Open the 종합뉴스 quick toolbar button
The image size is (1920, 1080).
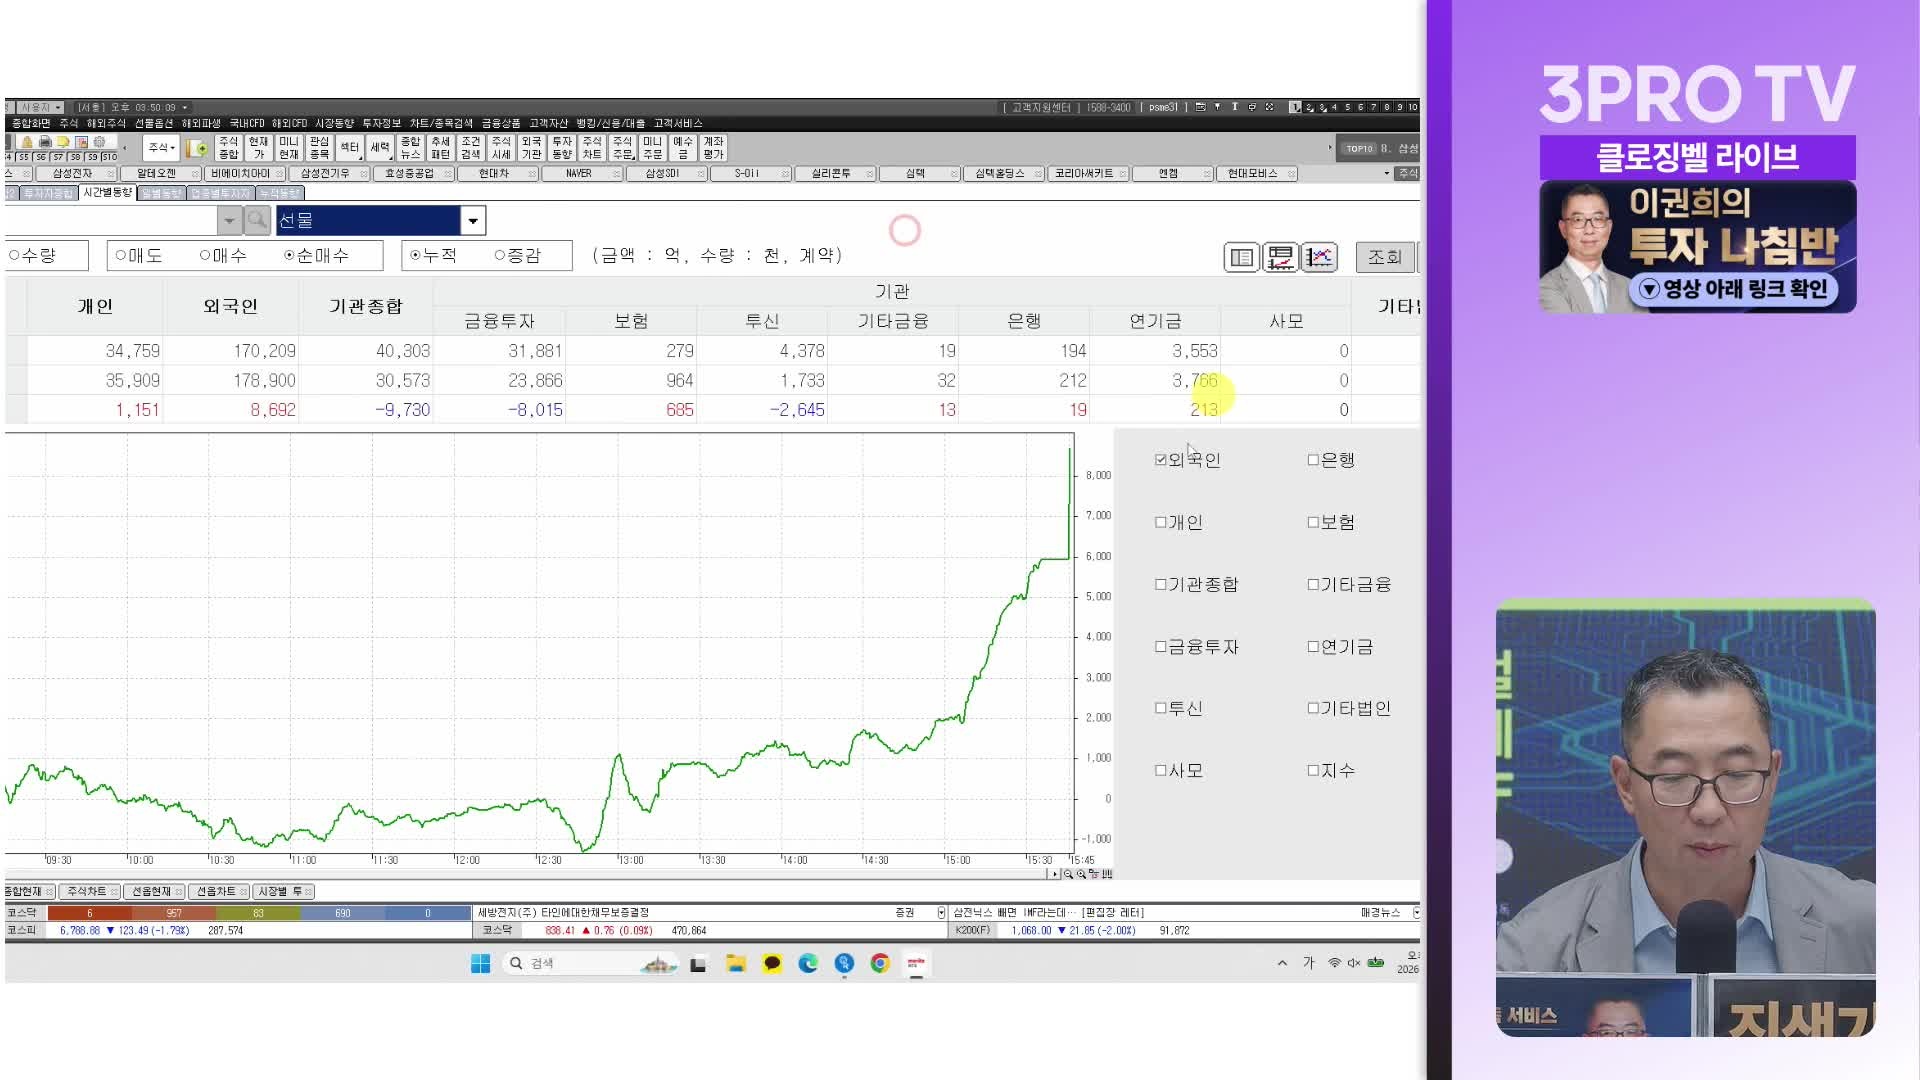410,148
